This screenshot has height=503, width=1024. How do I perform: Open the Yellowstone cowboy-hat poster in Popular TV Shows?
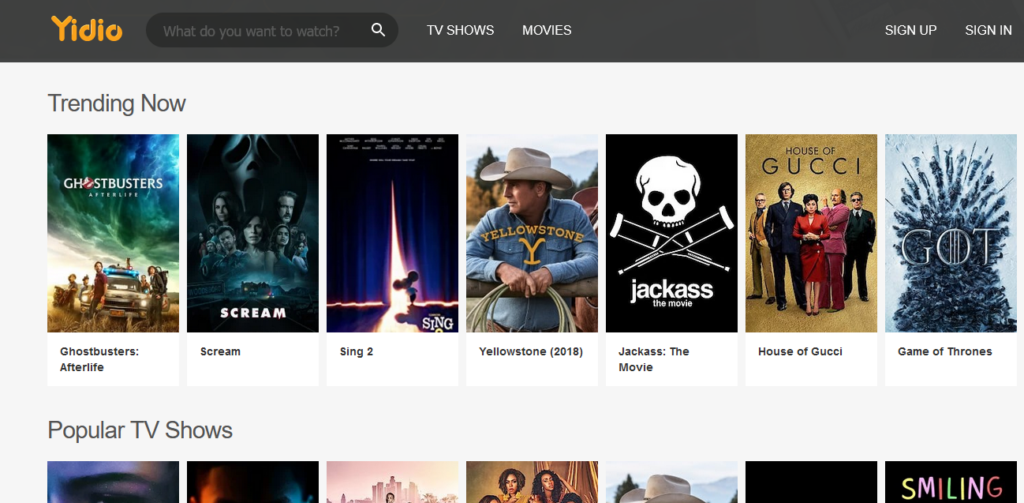click(671, 482)
